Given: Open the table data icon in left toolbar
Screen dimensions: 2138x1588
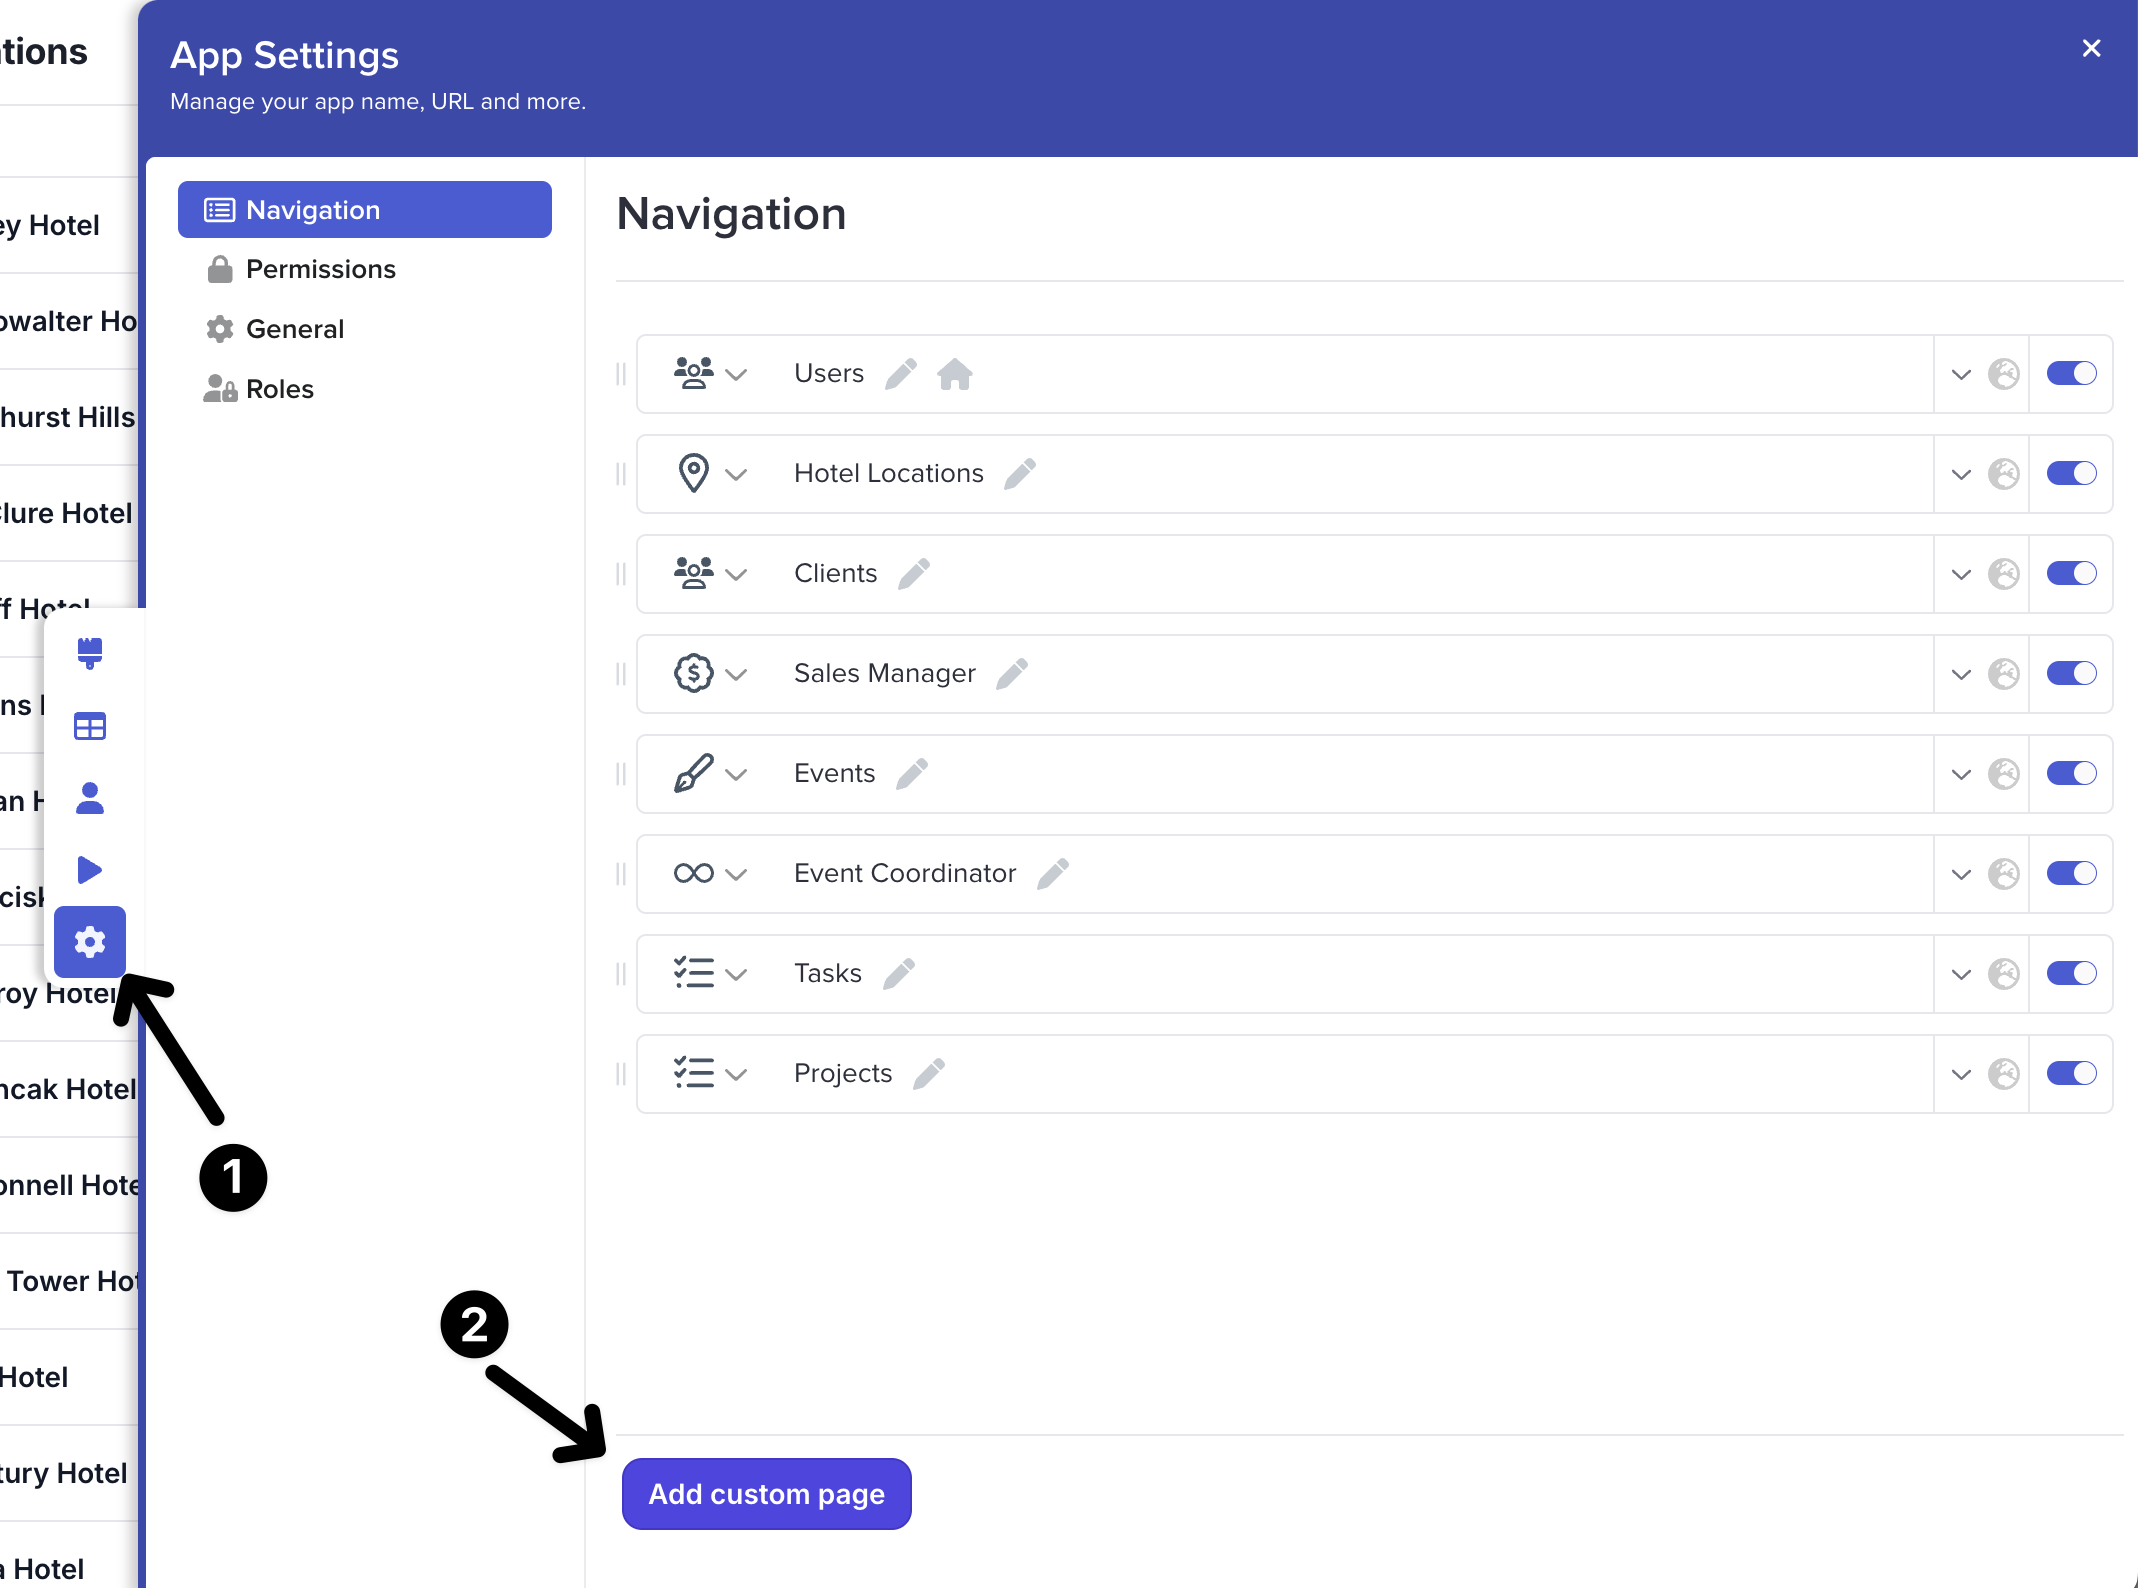Looking at the screenshot, I should [x=90, y=726].
